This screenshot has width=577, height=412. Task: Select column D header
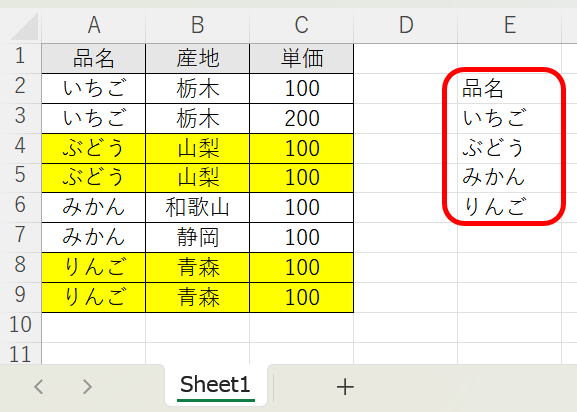(406, 25)
